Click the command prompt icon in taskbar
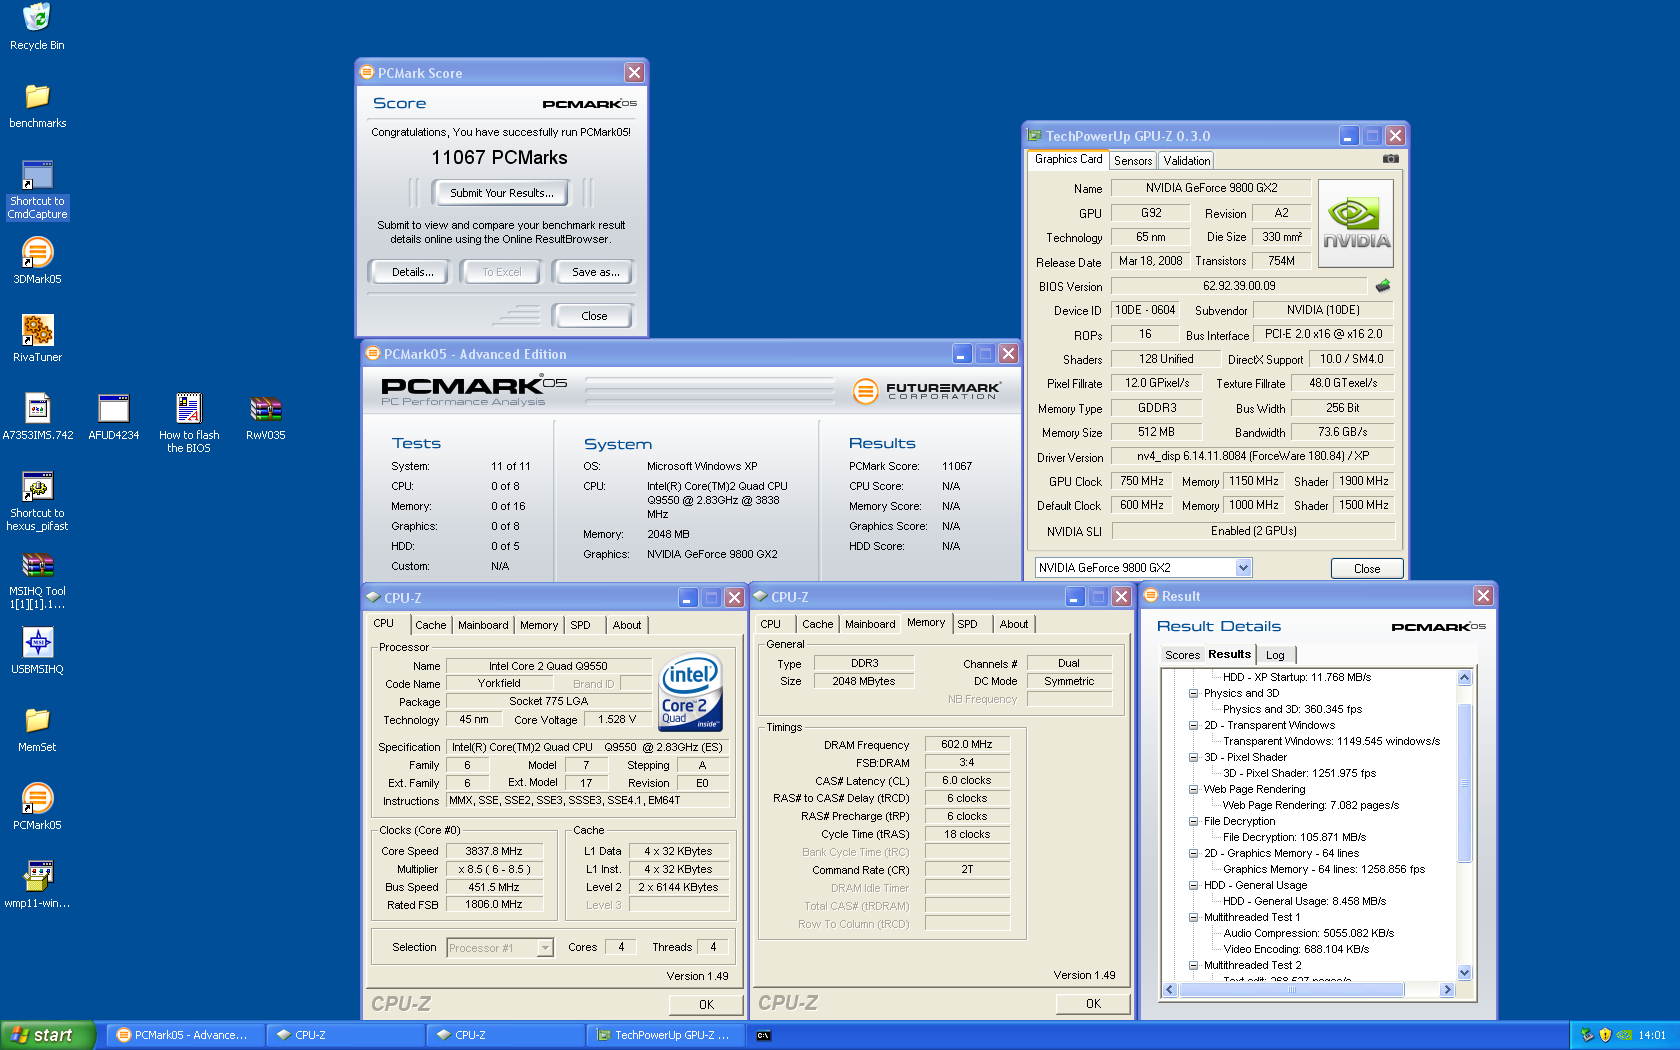Screen dimensions: 1680x1050 point(763,1035)
